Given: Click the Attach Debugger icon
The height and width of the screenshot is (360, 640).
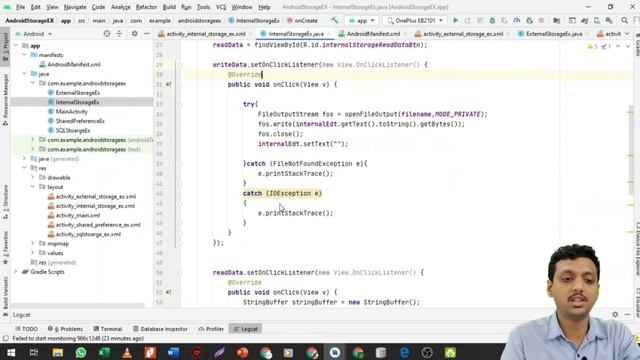Looking at the screenshot, I should 529,20.
